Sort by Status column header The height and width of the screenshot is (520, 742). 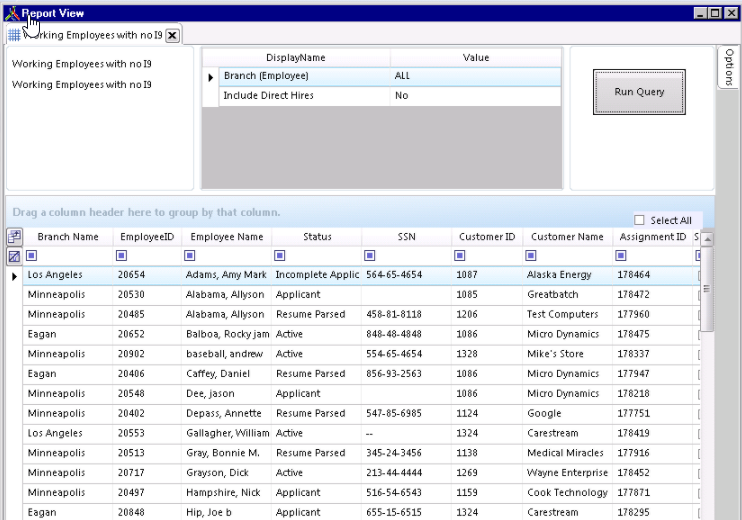click(x=317, y=237)
